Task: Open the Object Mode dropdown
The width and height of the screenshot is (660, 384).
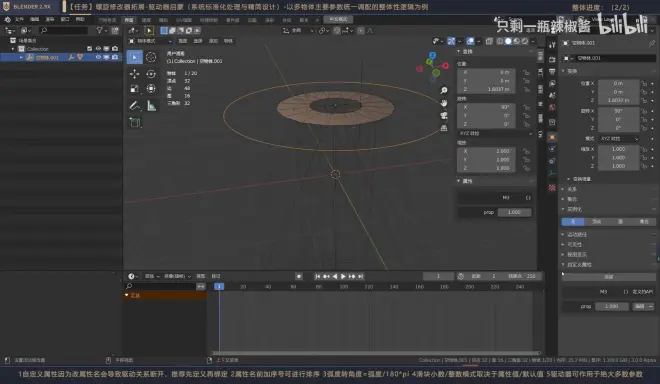Action: click(x=150, y=41)
